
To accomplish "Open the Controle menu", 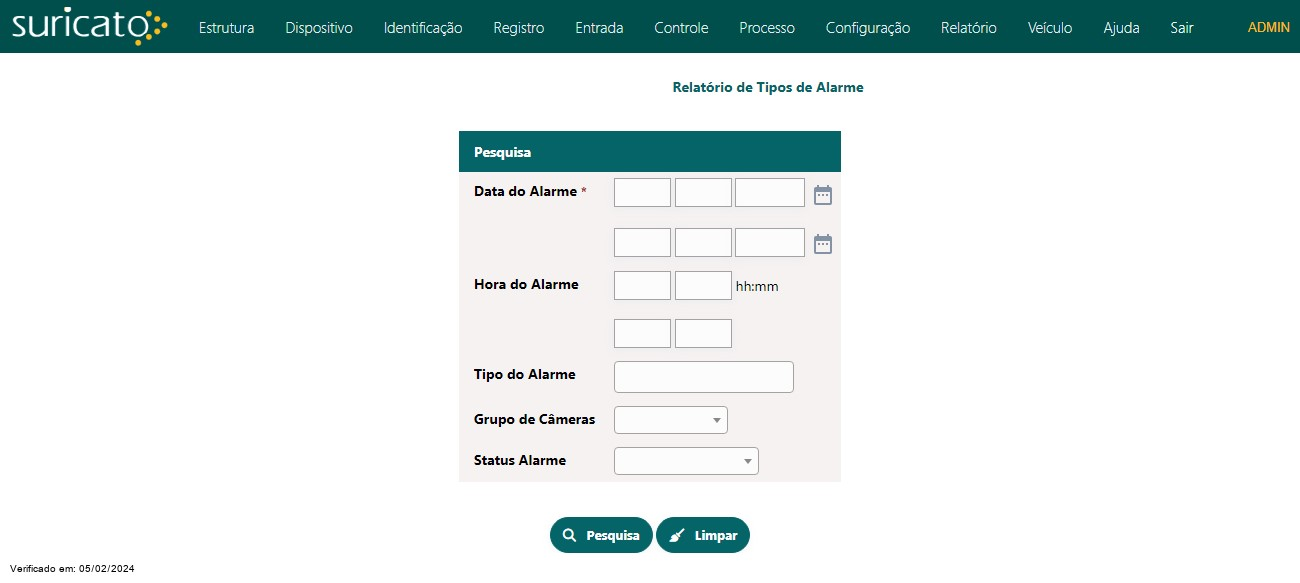I will (x=681, y=28).
